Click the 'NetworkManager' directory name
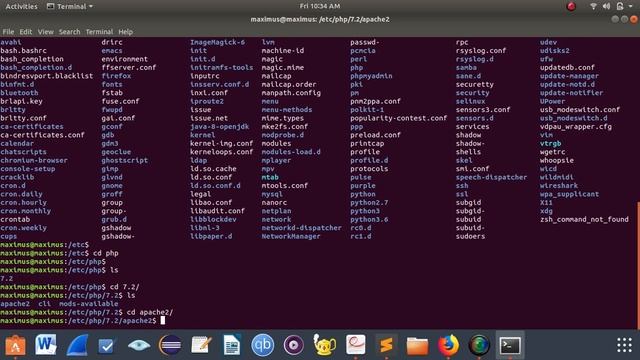The width and height of the screenshot is (640, 360). [291, 236]
